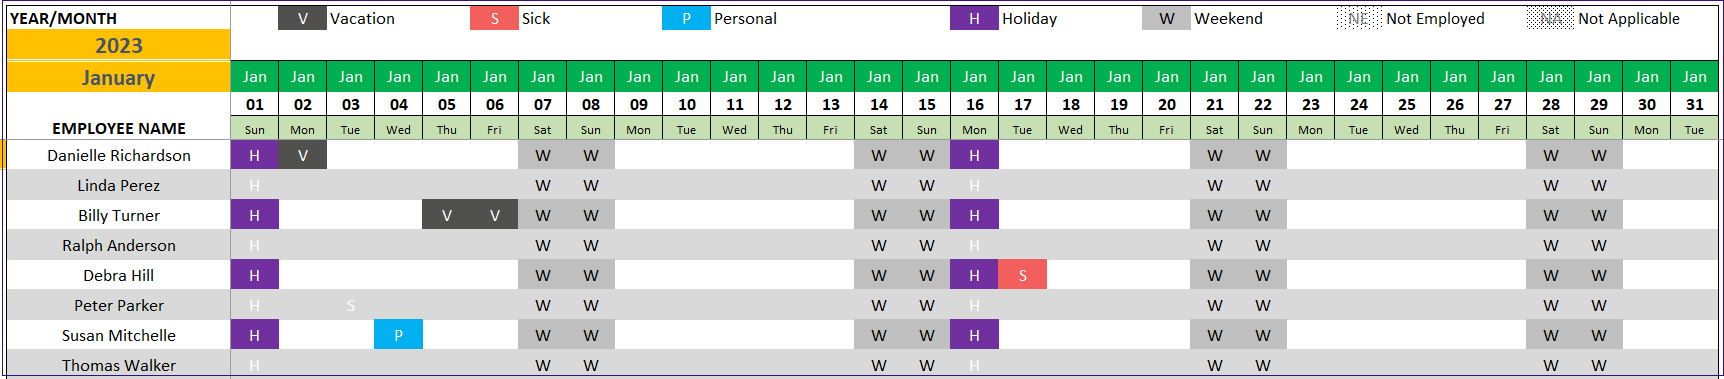Select the January month cell

tap(118, 77)
